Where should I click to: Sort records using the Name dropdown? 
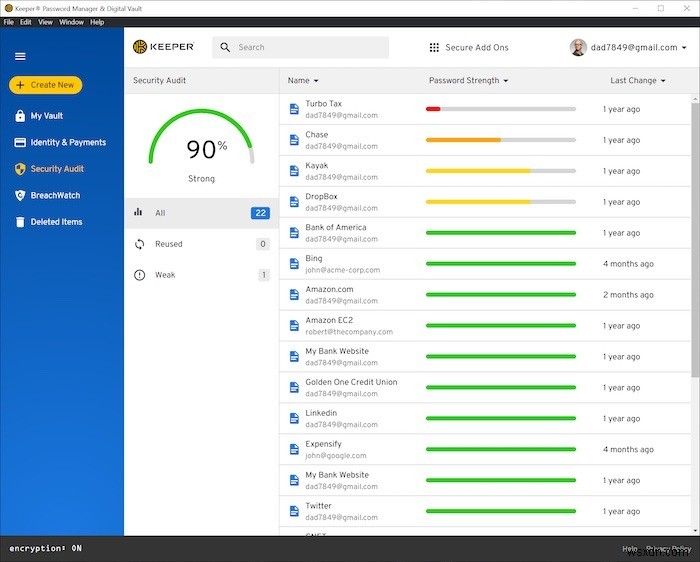pos(303,80)
